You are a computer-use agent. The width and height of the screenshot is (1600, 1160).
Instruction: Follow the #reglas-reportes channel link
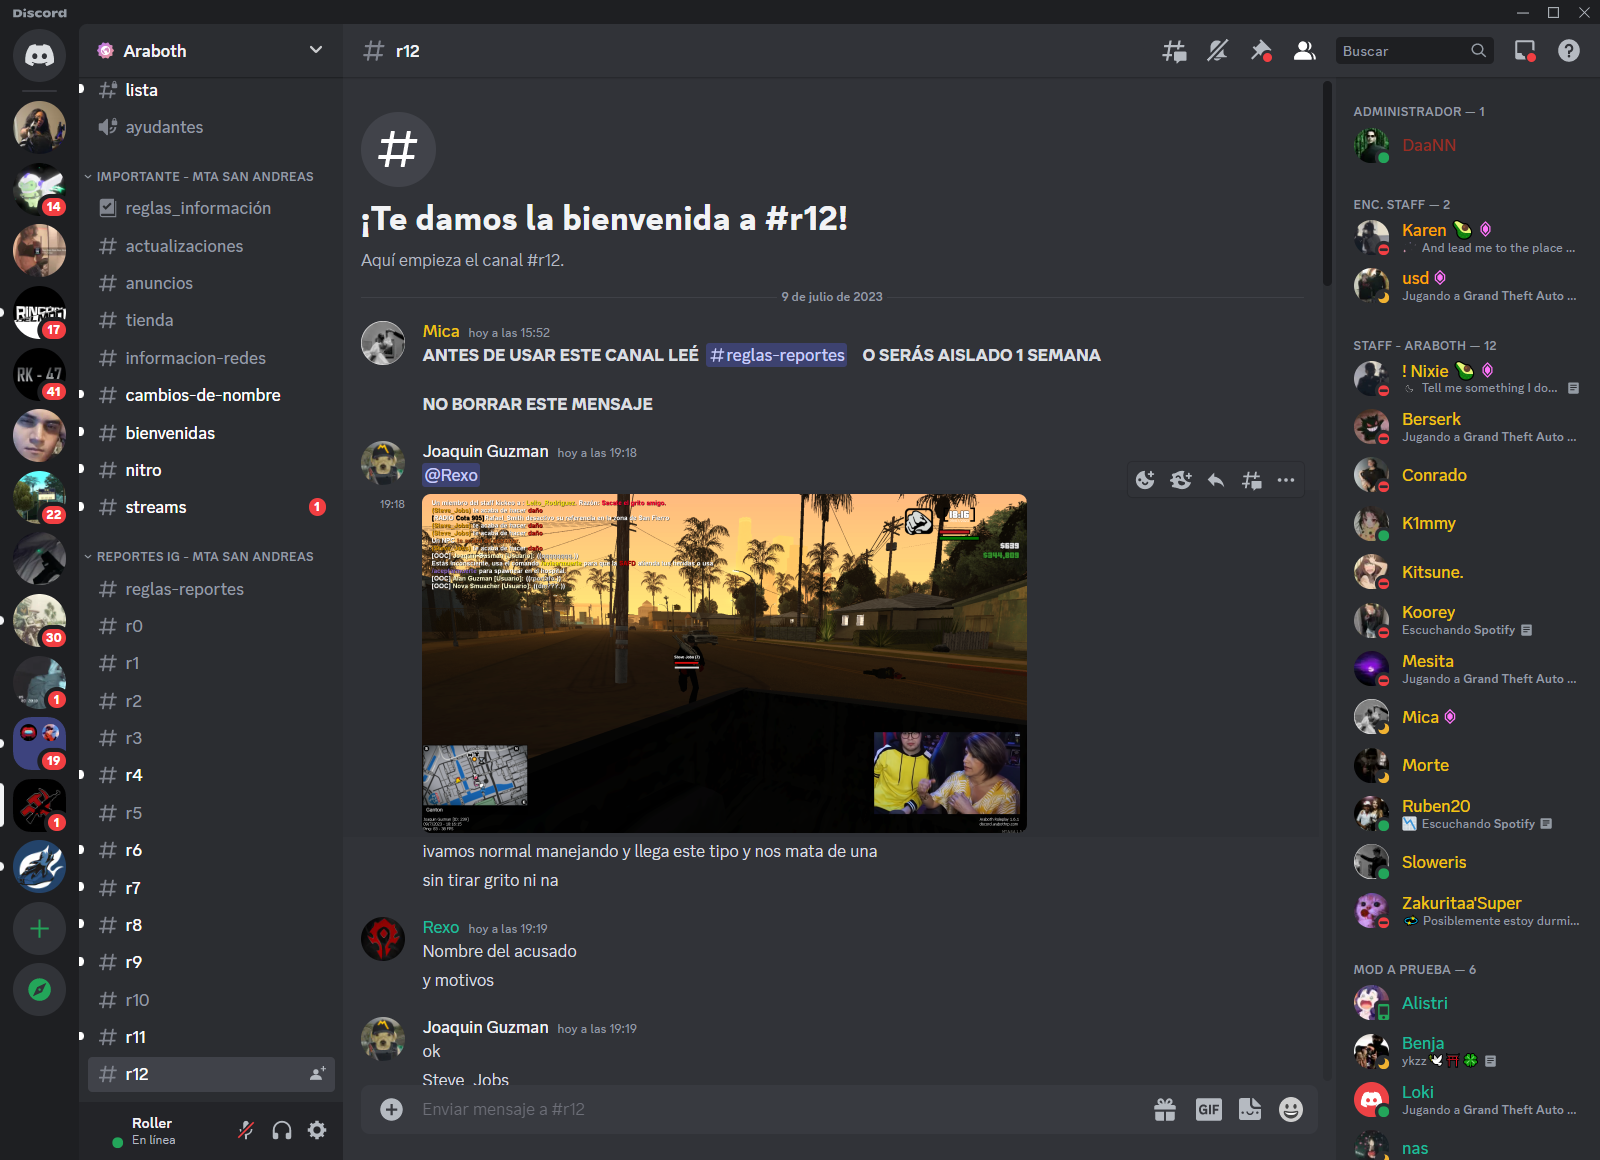pyautogui.click(x=776, y=355)
